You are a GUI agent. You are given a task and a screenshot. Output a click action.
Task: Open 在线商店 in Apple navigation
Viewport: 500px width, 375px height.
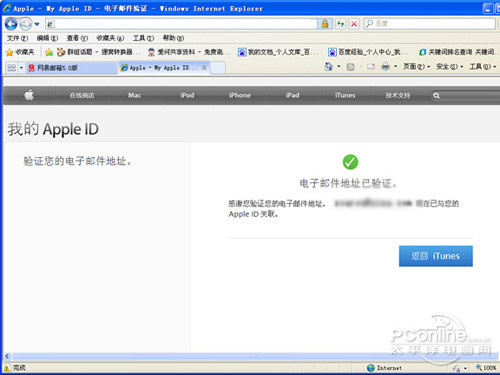82,95
